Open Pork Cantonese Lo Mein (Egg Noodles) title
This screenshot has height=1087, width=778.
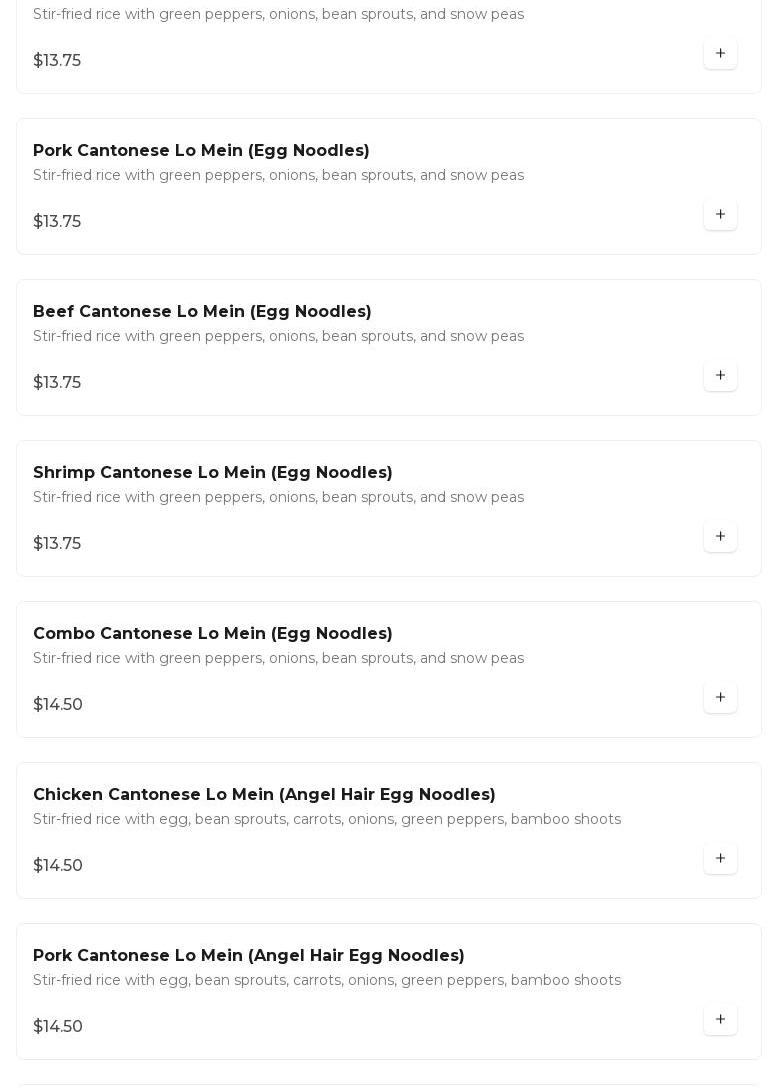201,150
